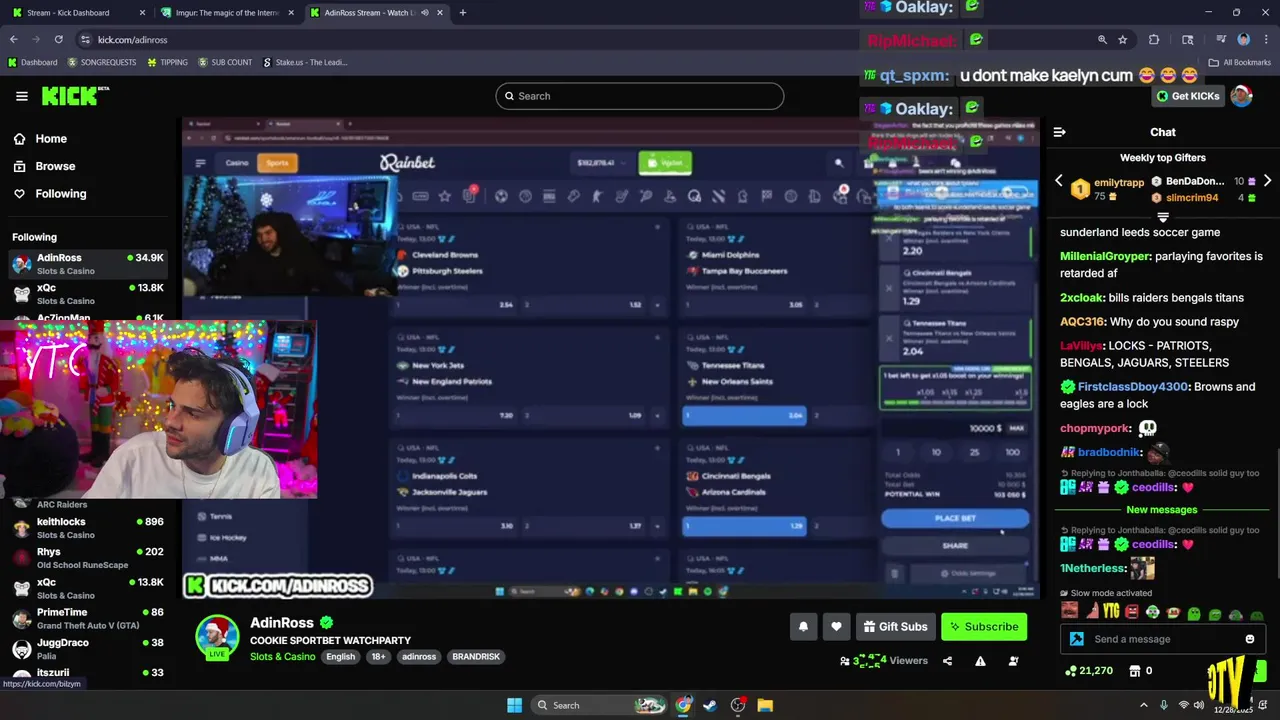Open Chrome media controls icon
The height and width of the screenshot is (720, 1280).
[1221, 39]
